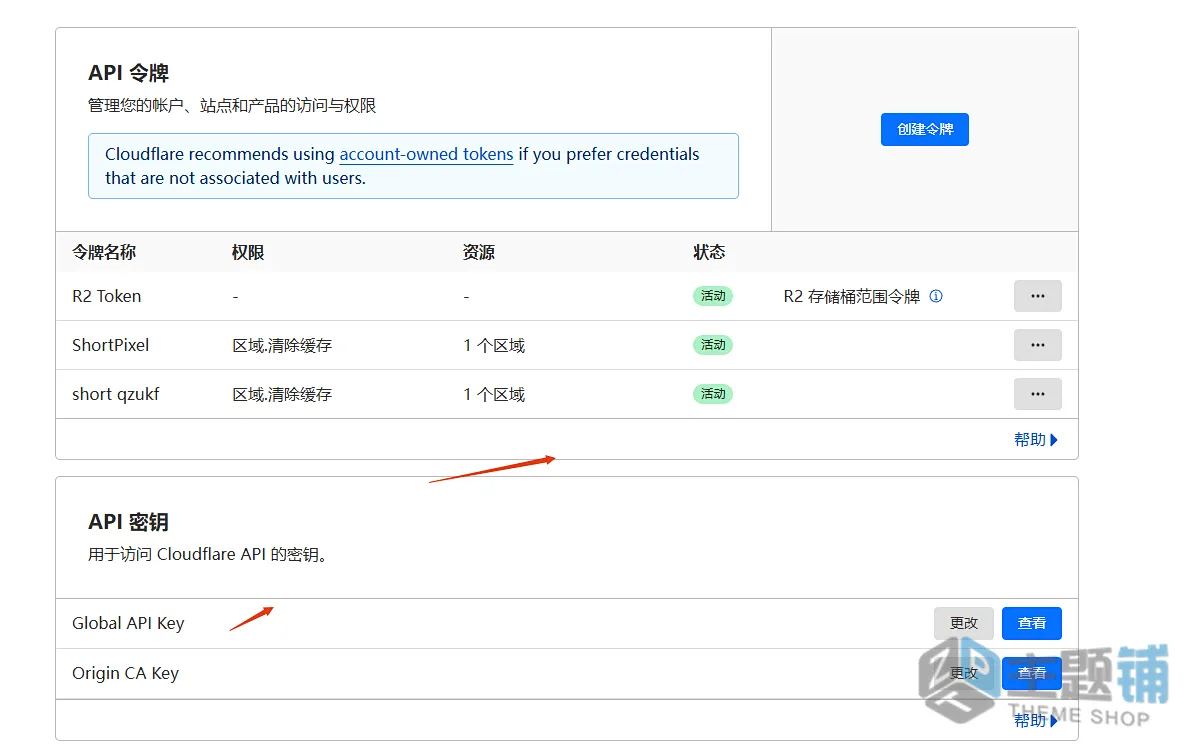The width and height of the screenshot is (1195, 754).
Task: Click the Global API Key label
Action: coord(128,624)
